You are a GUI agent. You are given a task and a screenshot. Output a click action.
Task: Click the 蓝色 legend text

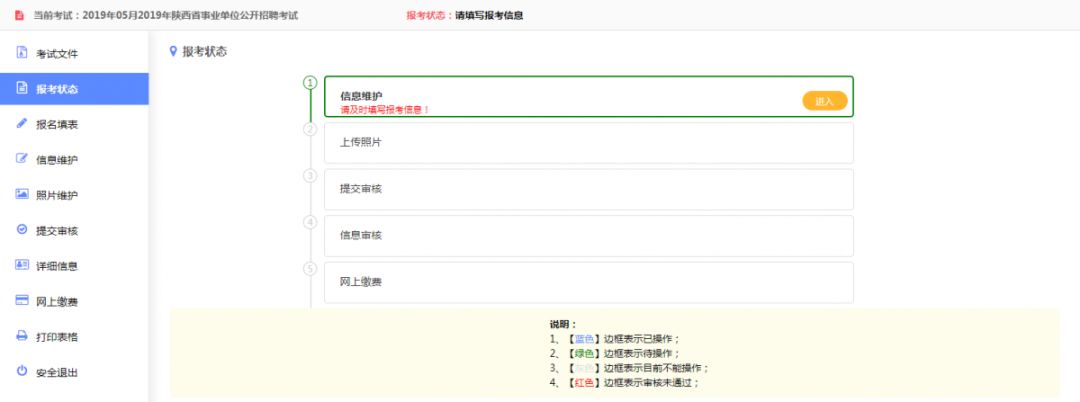pyautogui.click(x=585, y=339)
